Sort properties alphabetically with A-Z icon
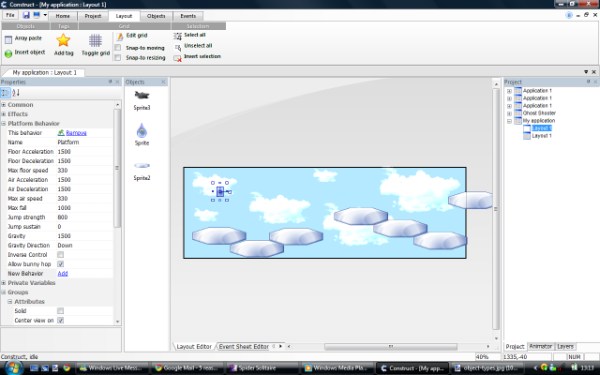Screen dimensions: 600x375 [x=16, y=93]
